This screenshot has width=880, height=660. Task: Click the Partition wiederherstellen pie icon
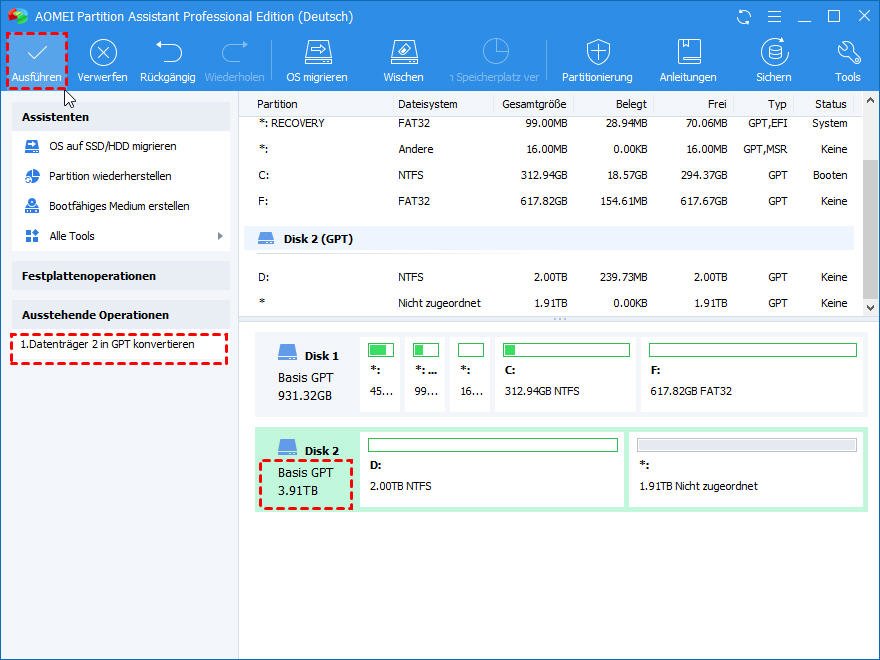32,176
